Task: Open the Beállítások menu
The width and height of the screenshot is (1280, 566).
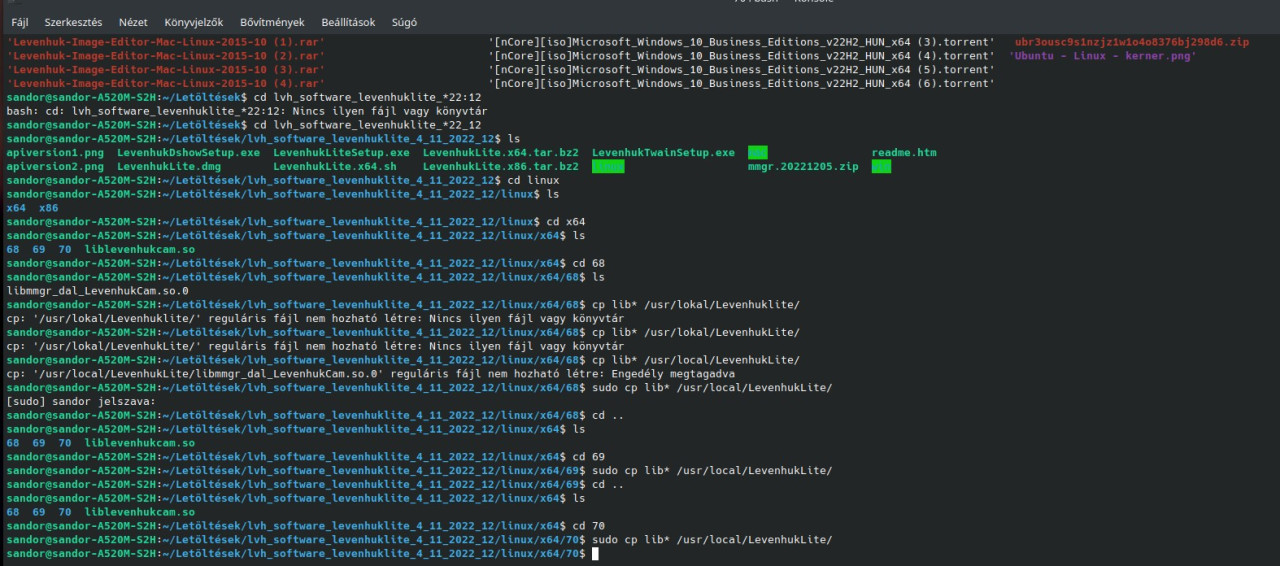Action: [x=348, y=22]
